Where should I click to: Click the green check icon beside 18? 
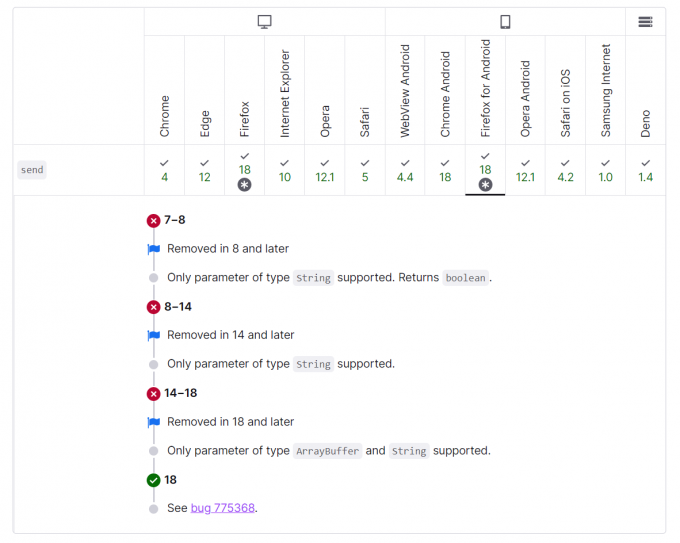coord(154,480)
